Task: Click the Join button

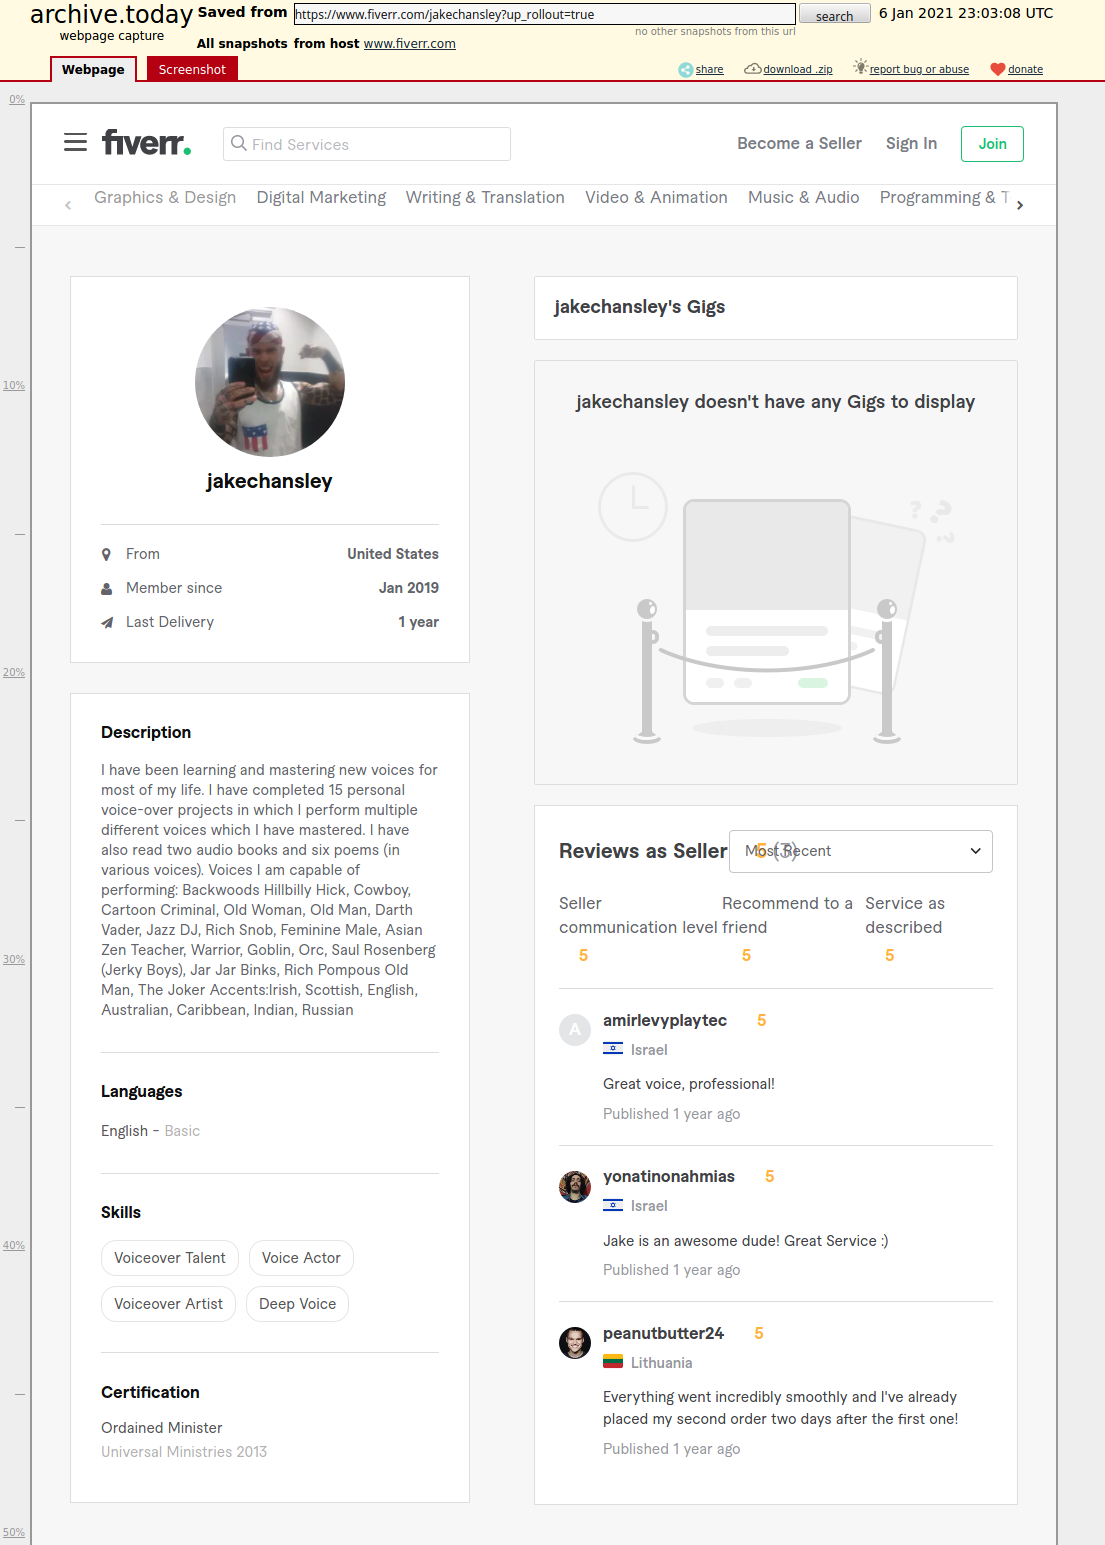Action: (x=992, y=144)
